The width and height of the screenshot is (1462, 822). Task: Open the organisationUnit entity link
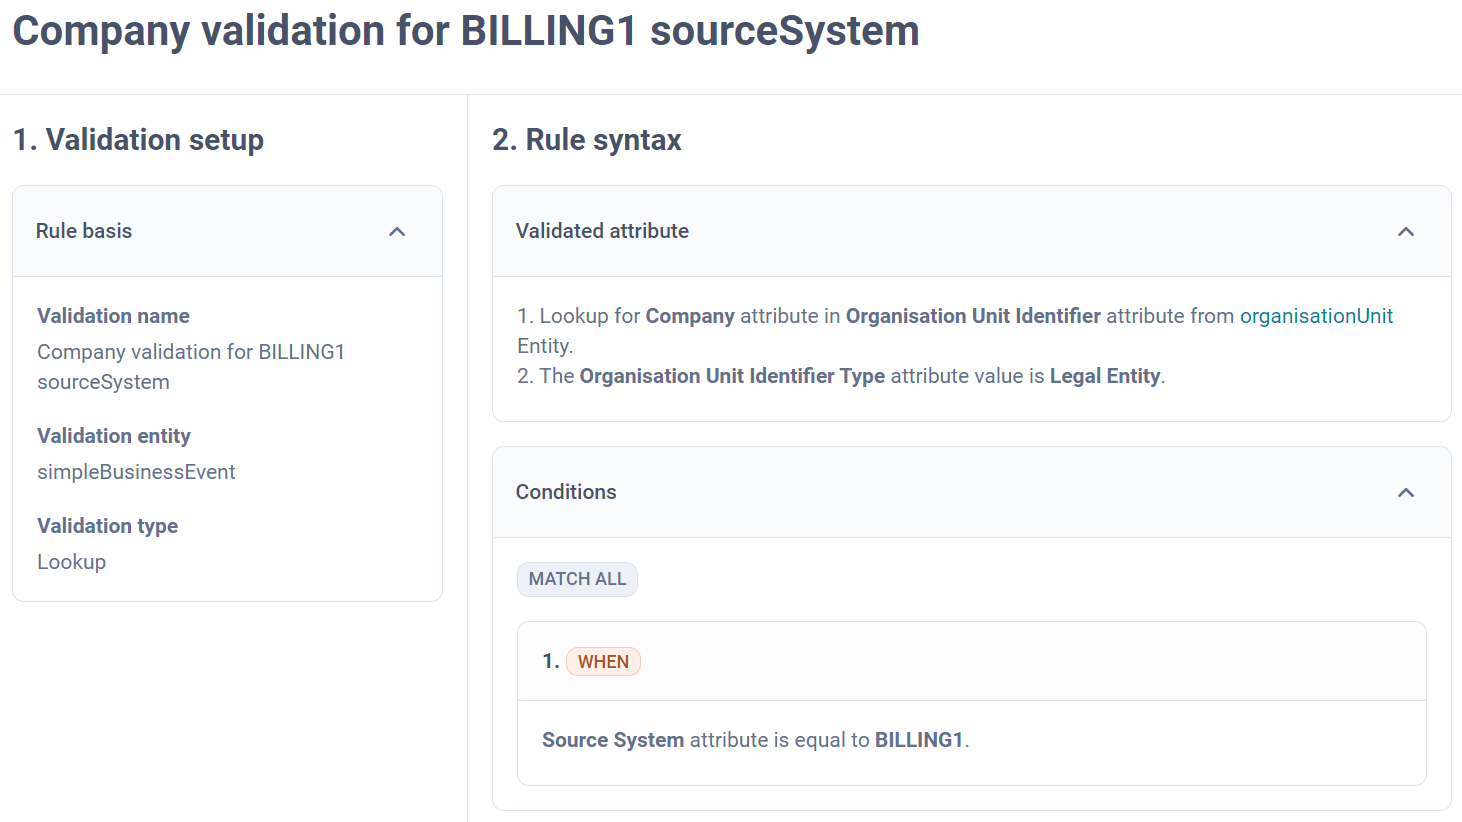point(1315,316)
